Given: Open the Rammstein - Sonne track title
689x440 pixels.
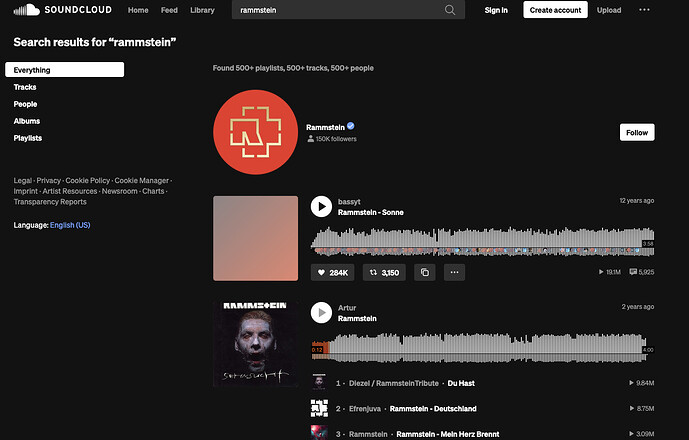Looking at the screenshot, I should click(x=370, y=212).
